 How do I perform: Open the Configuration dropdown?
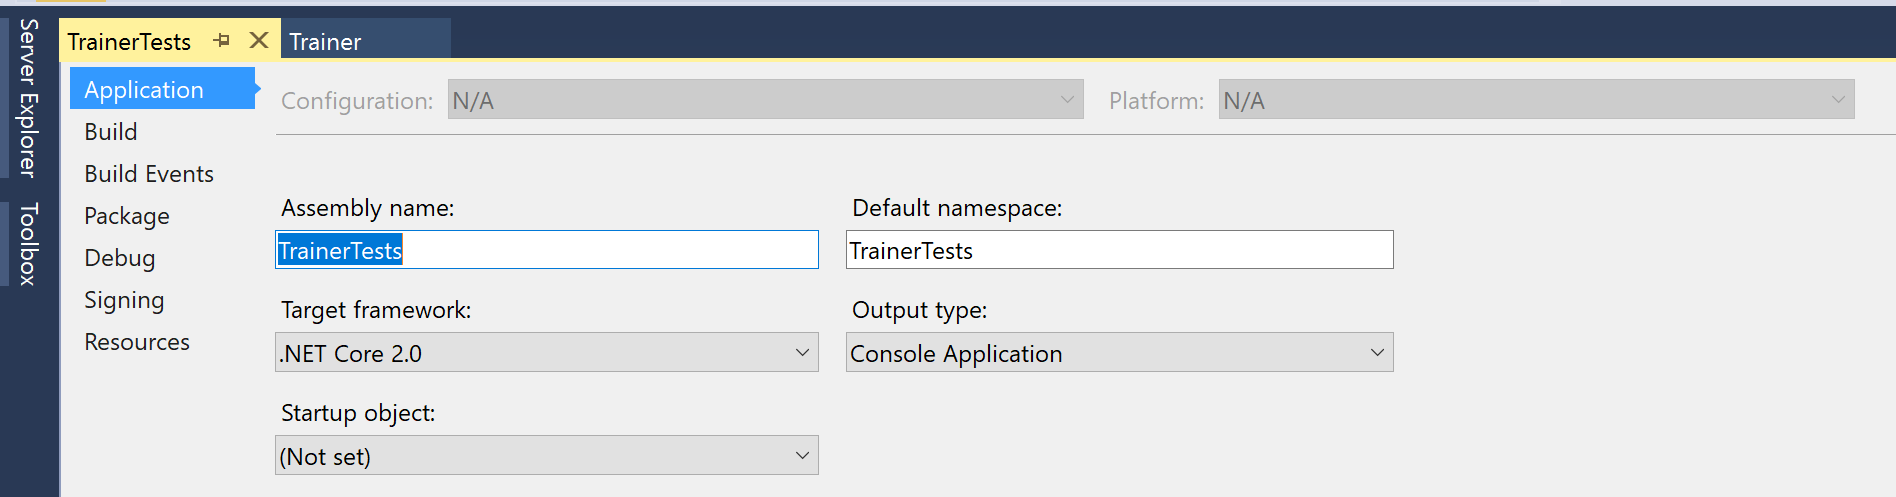coord(766,100)
